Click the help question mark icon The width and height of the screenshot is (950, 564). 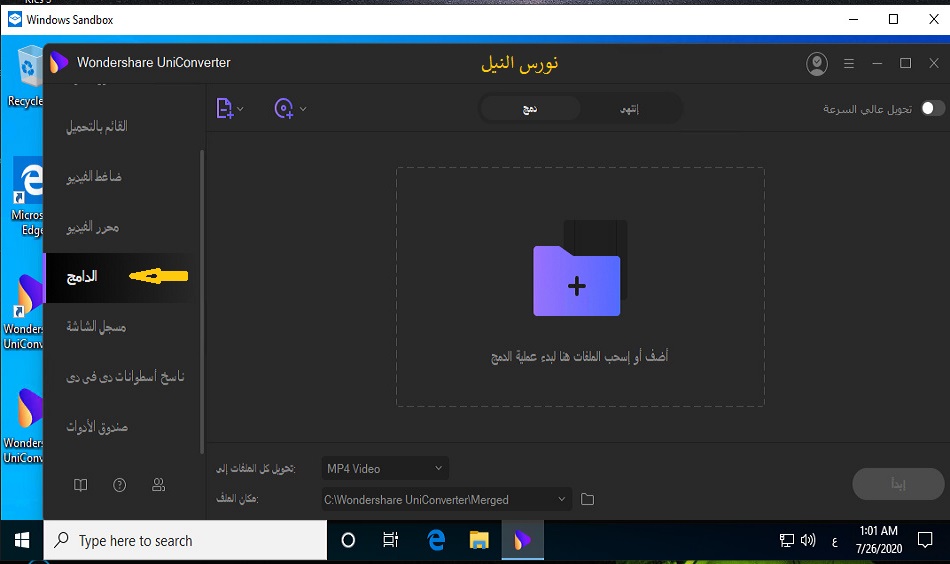click(120, 485)
